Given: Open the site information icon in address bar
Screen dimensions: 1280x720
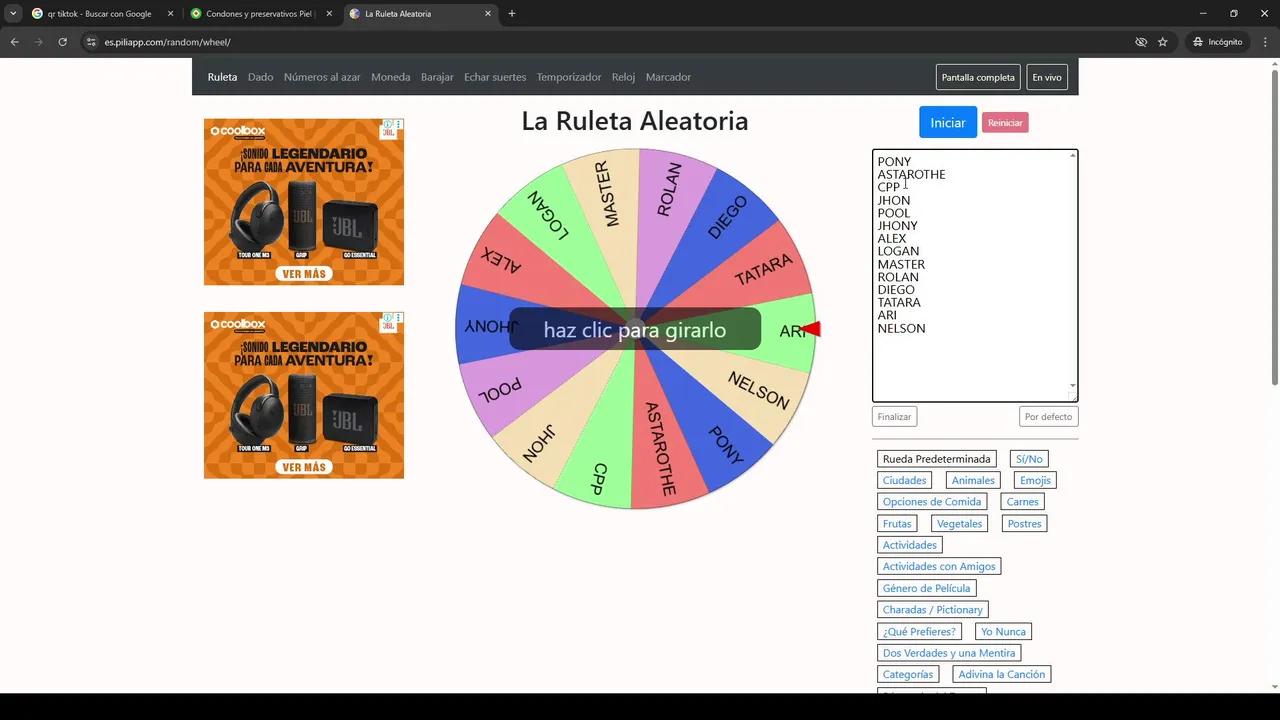Looking at the screenshot, I should tap(90, 42).
